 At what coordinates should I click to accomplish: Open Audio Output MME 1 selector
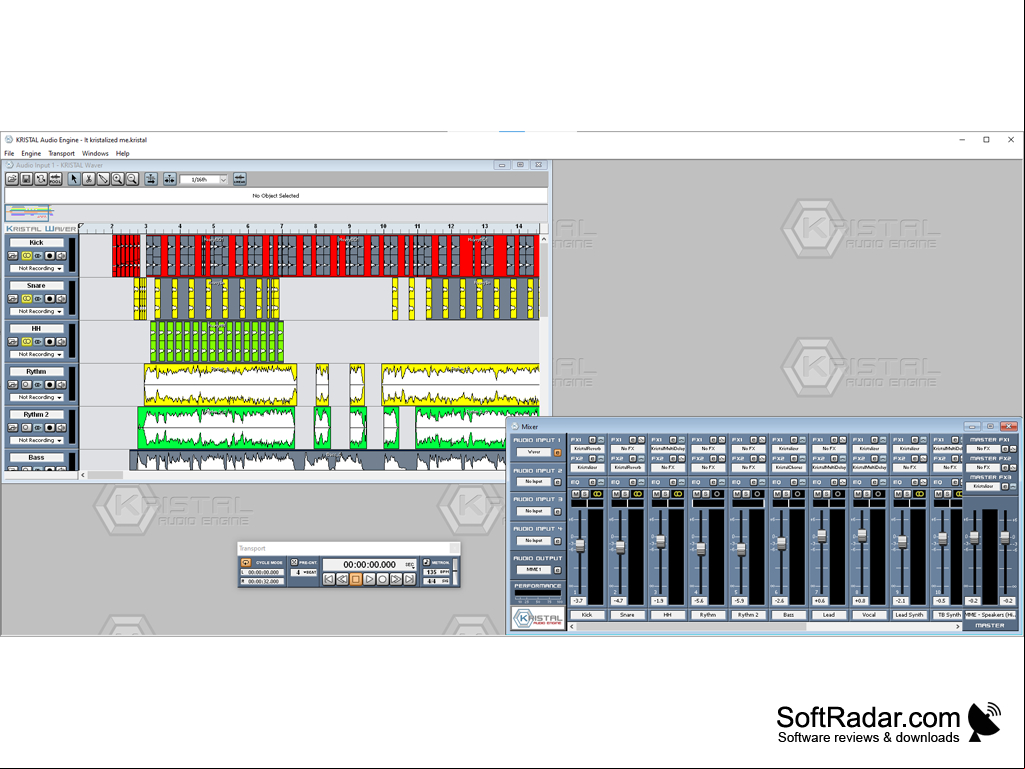click(x=533, y=570)
